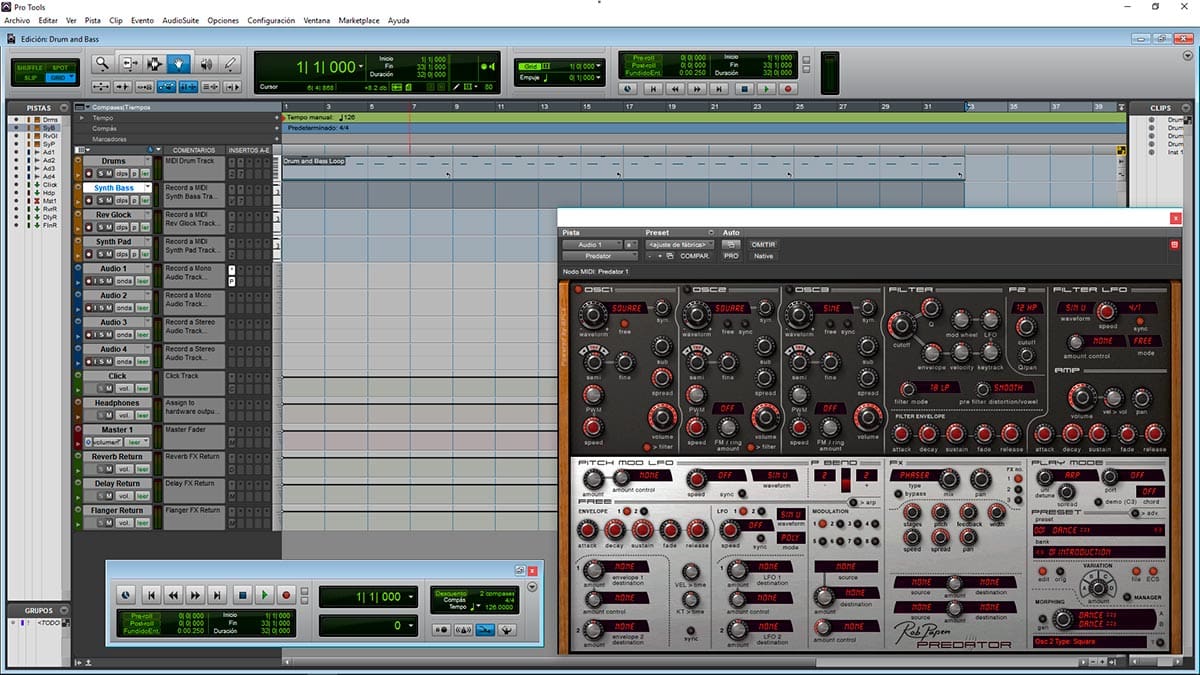The width and height of the screenshot is (1200, 675).
Task: Select the Scrubber speaker tool
Action: click(x=206, y=63)
